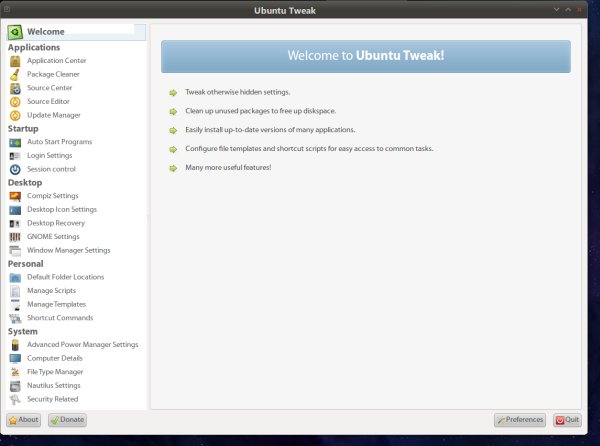Open Preferences
This screenshot has height=446, width=600.
tap(520, 420)
